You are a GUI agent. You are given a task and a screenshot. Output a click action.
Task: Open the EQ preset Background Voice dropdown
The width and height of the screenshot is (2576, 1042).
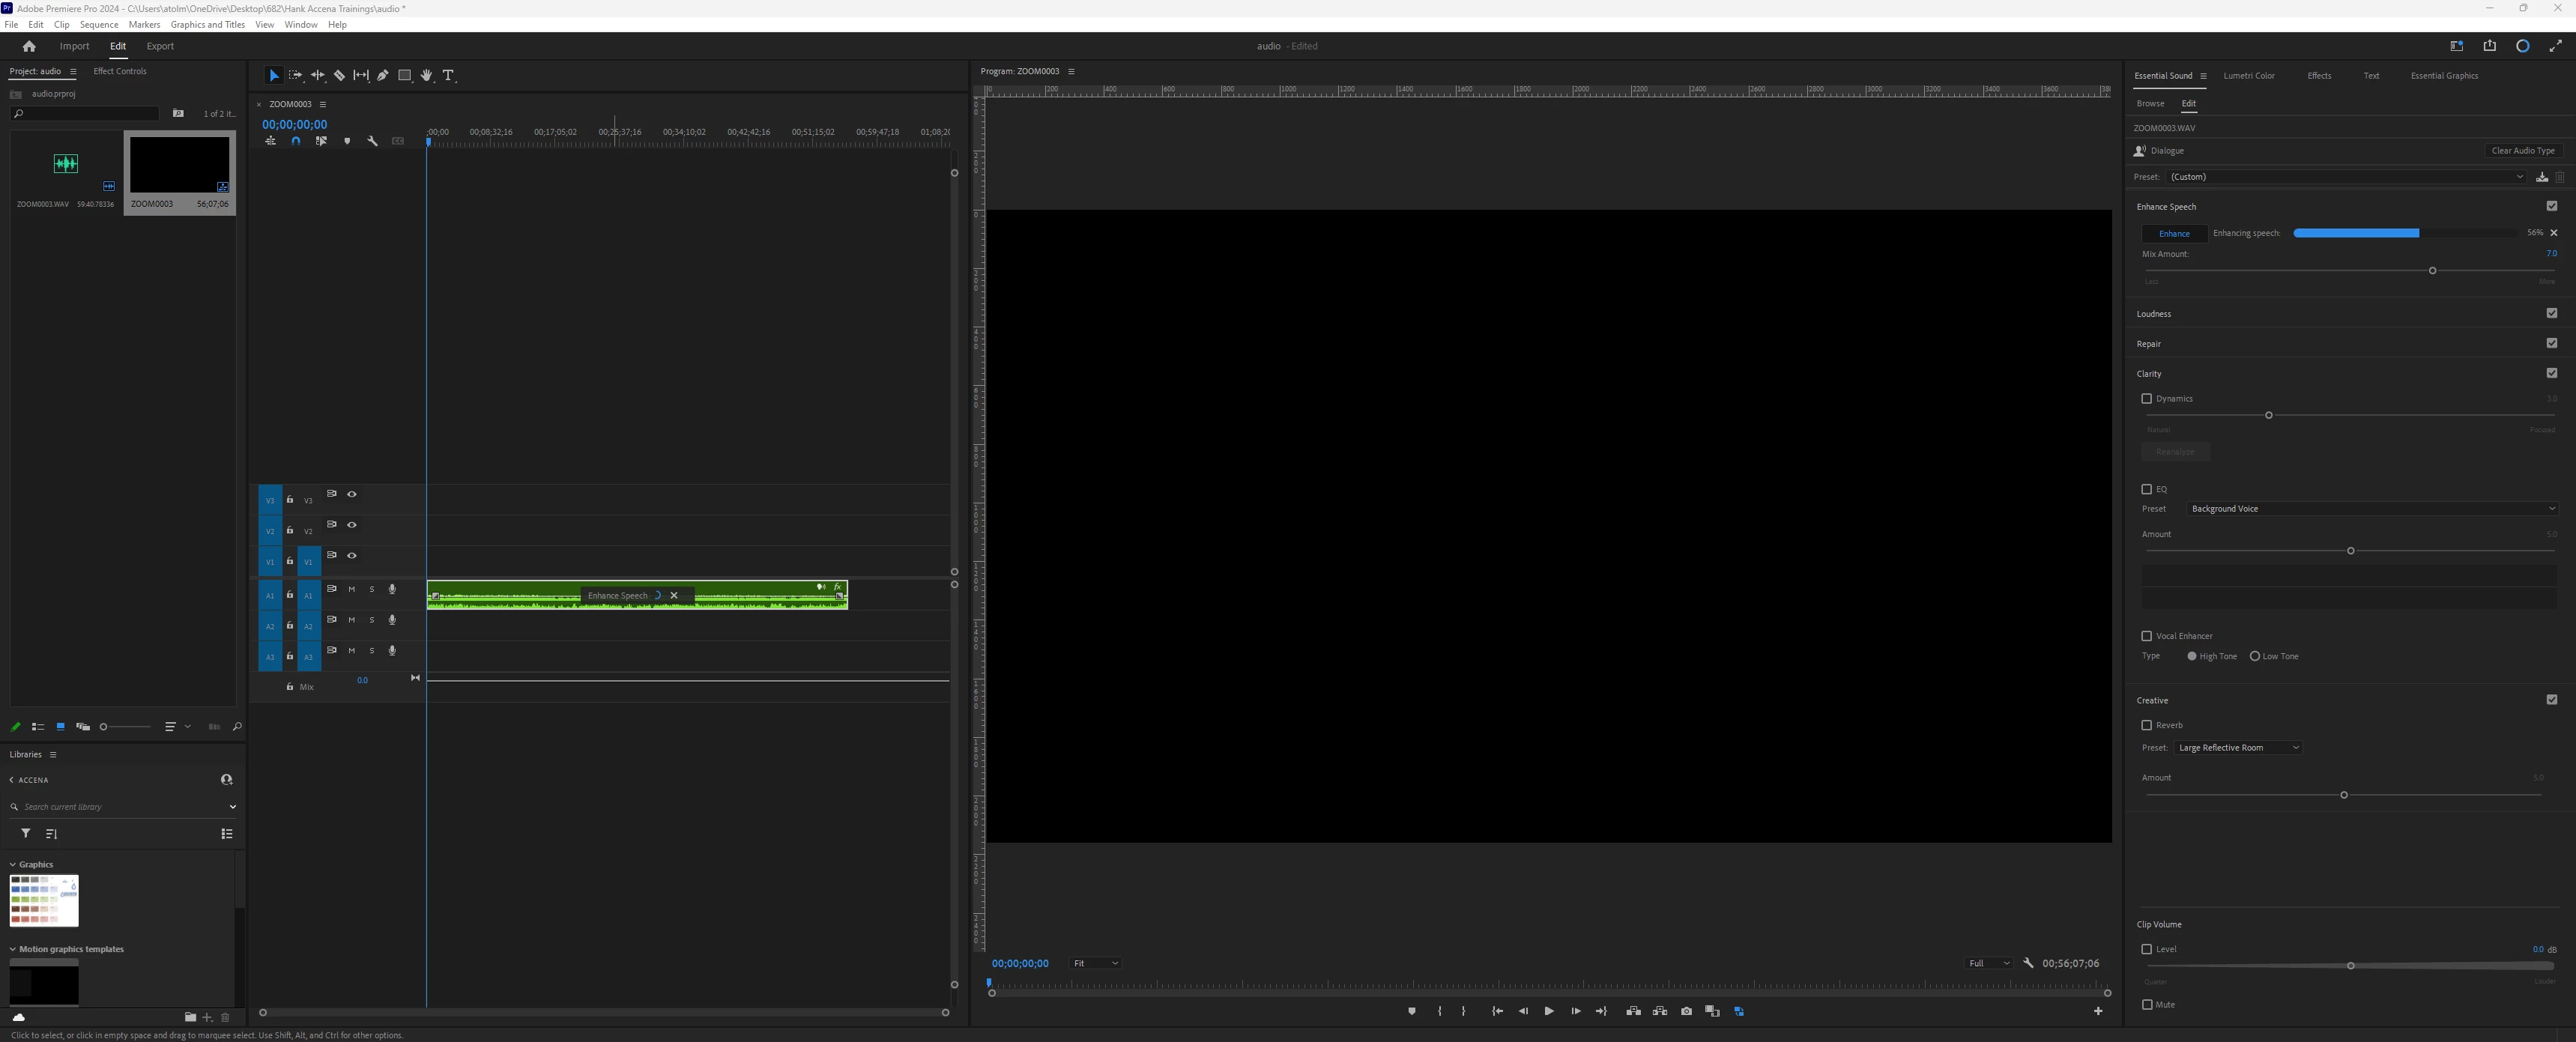[x=2372, y=509]
